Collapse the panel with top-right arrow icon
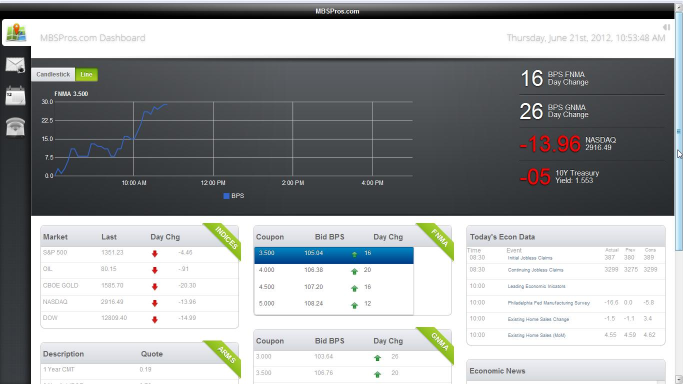Viewport: 683px width, 384px height. [666, 27]
